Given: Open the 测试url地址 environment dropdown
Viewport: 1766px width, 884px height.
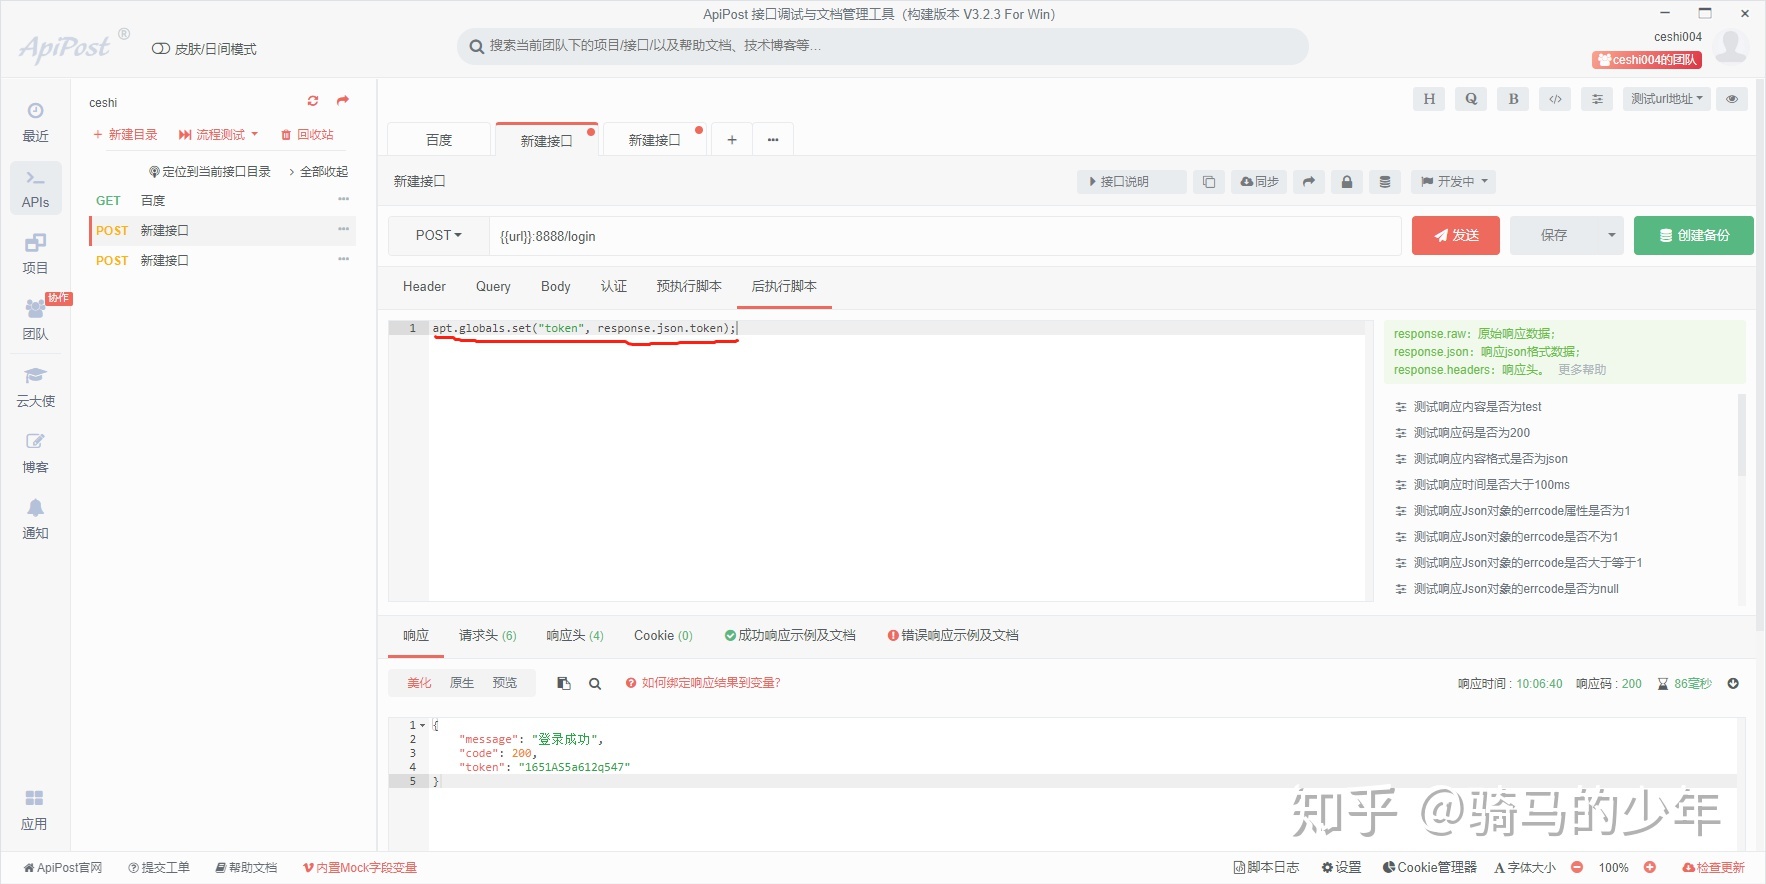Looking at the screenshot, I should coord(1666,99).
